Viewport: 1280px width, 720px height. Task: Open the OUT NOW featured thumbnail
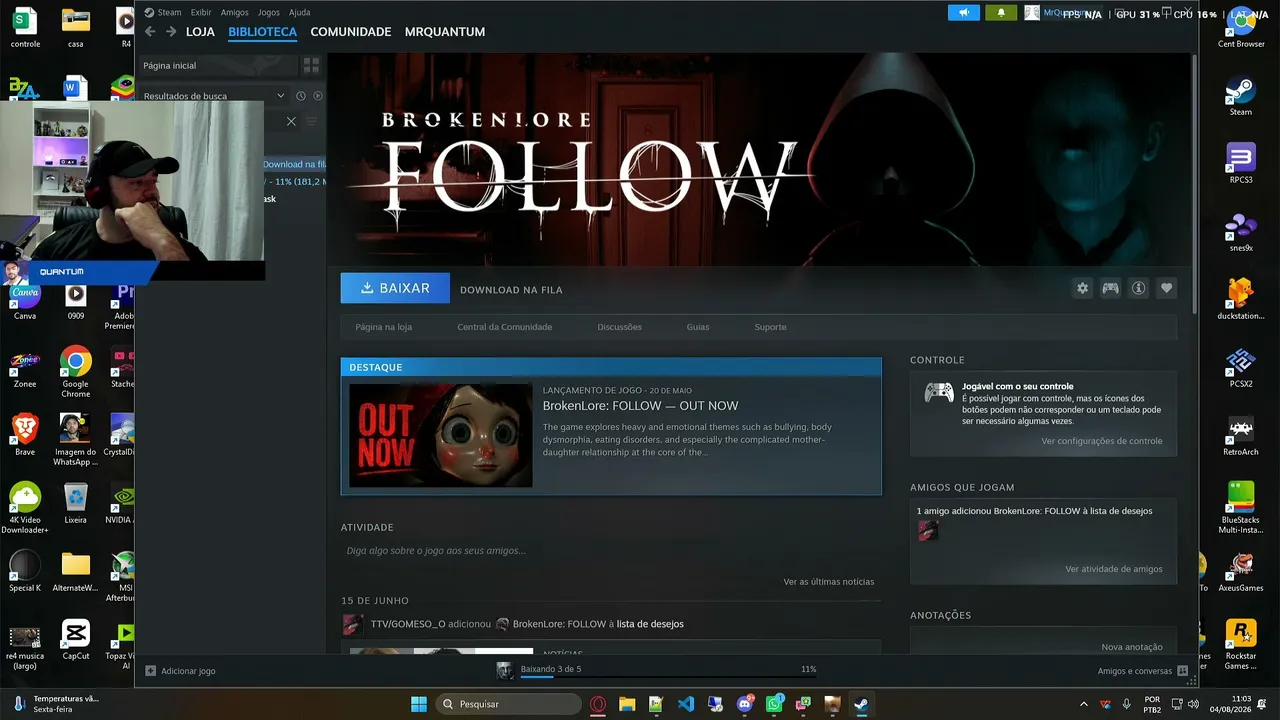(x=440, y=435)
